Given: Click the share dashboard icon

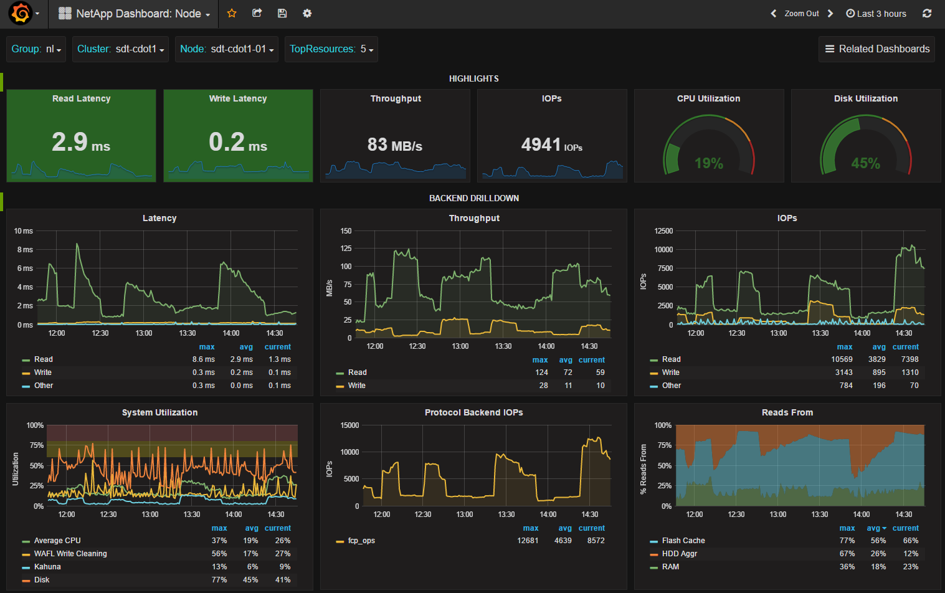Looking at the screenshot, I should [x=257, y=14].
